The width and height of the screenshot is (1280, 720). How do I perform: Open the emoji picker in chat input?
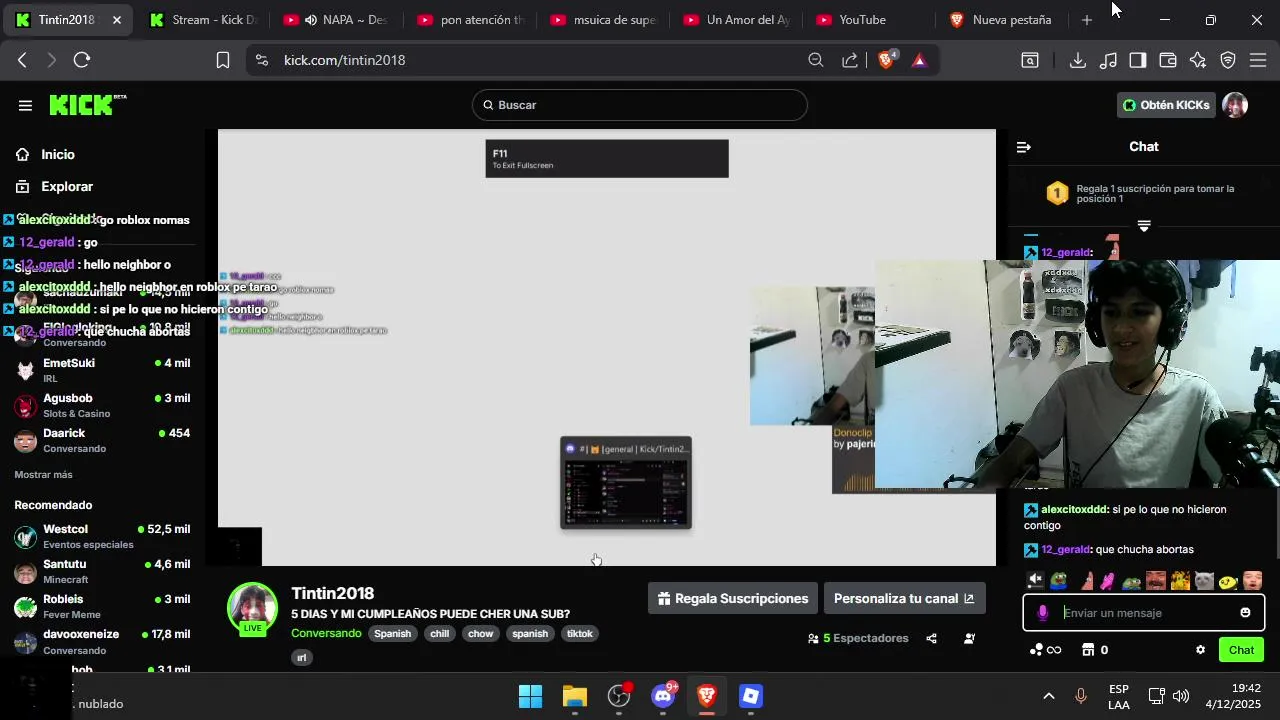(x=1245, y=613)
